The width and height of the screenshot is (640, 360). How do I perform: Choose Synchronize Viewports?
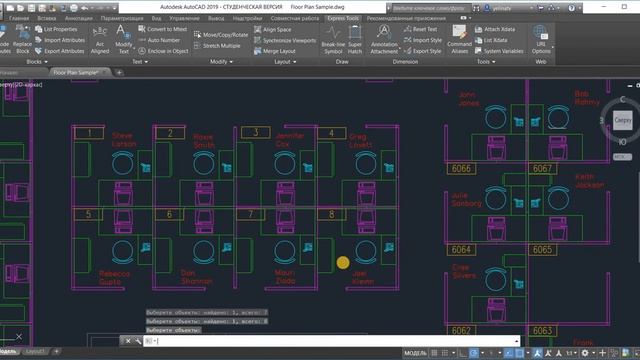click(x=285, y=40)
